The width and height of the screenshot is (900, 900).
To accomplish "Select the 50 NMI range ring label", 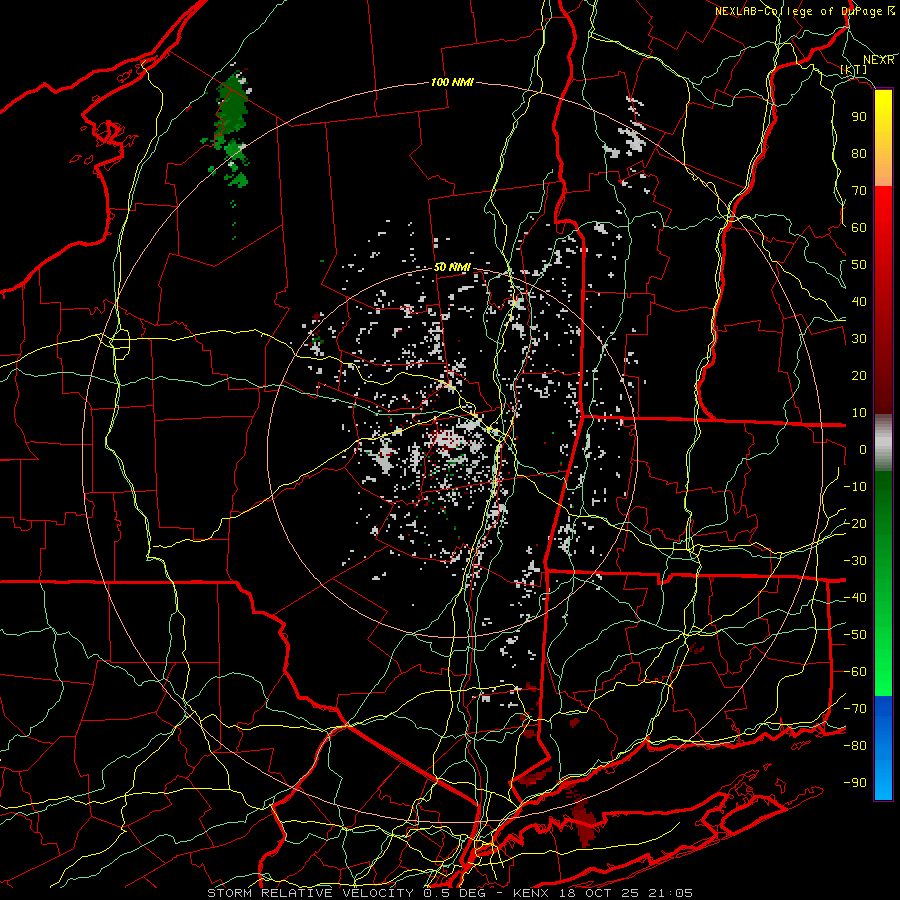I will point(452,267).
